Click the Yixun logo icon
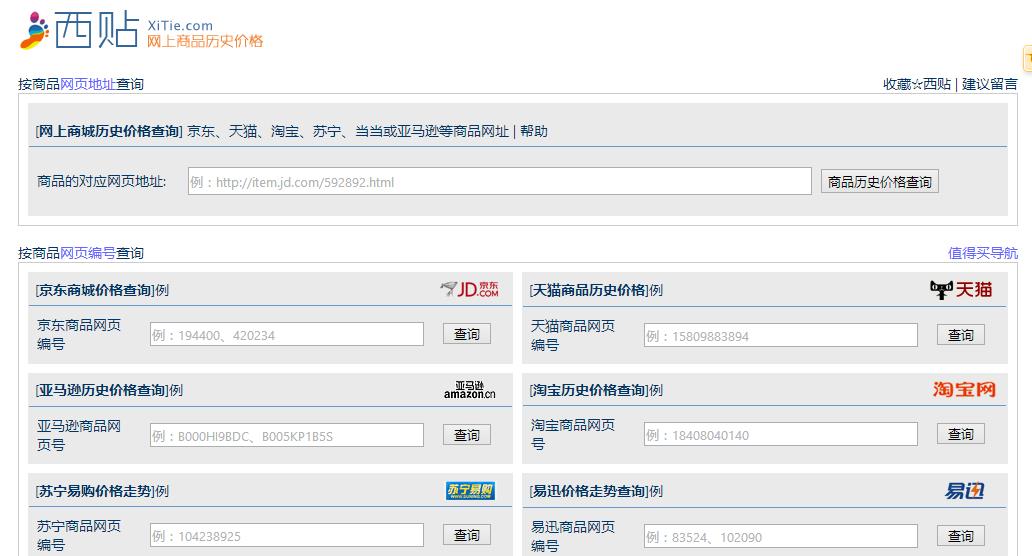 click(964, 491)
